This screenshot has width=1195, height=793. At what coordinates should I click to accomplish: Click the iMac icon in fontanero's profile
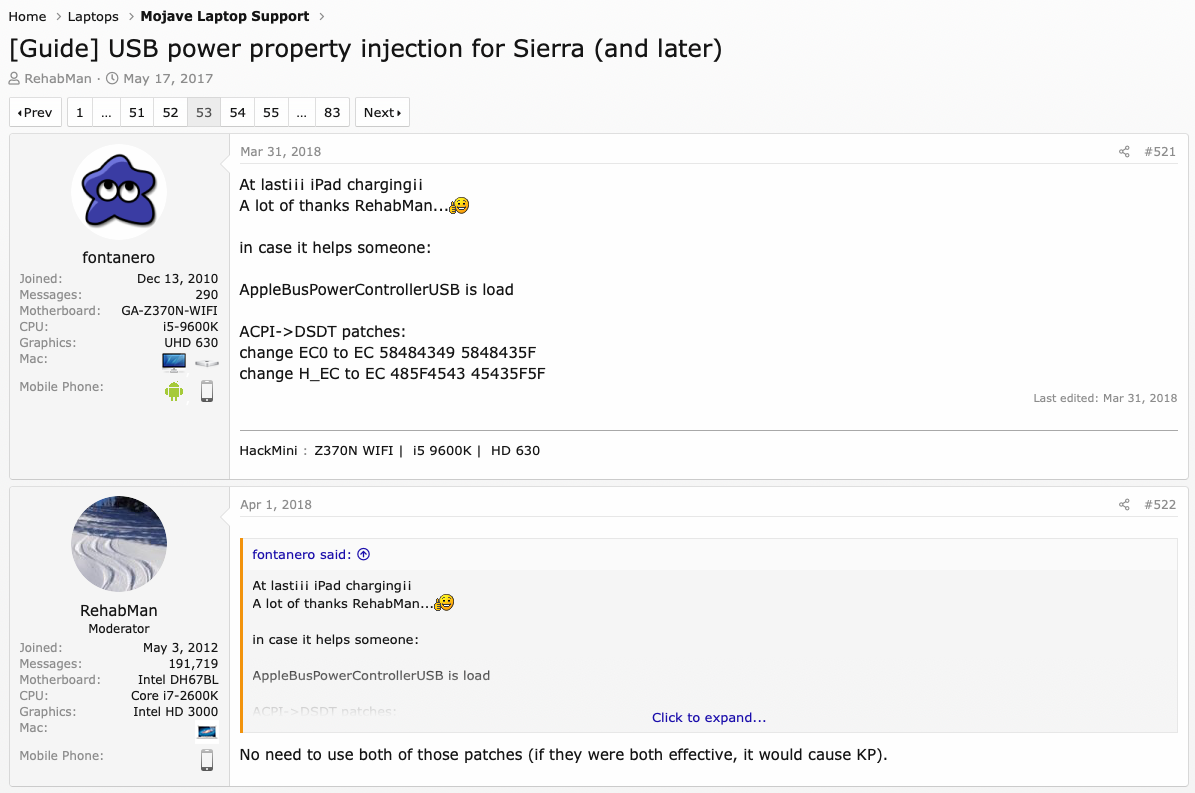pyautogui.click(x=174, y=362)
